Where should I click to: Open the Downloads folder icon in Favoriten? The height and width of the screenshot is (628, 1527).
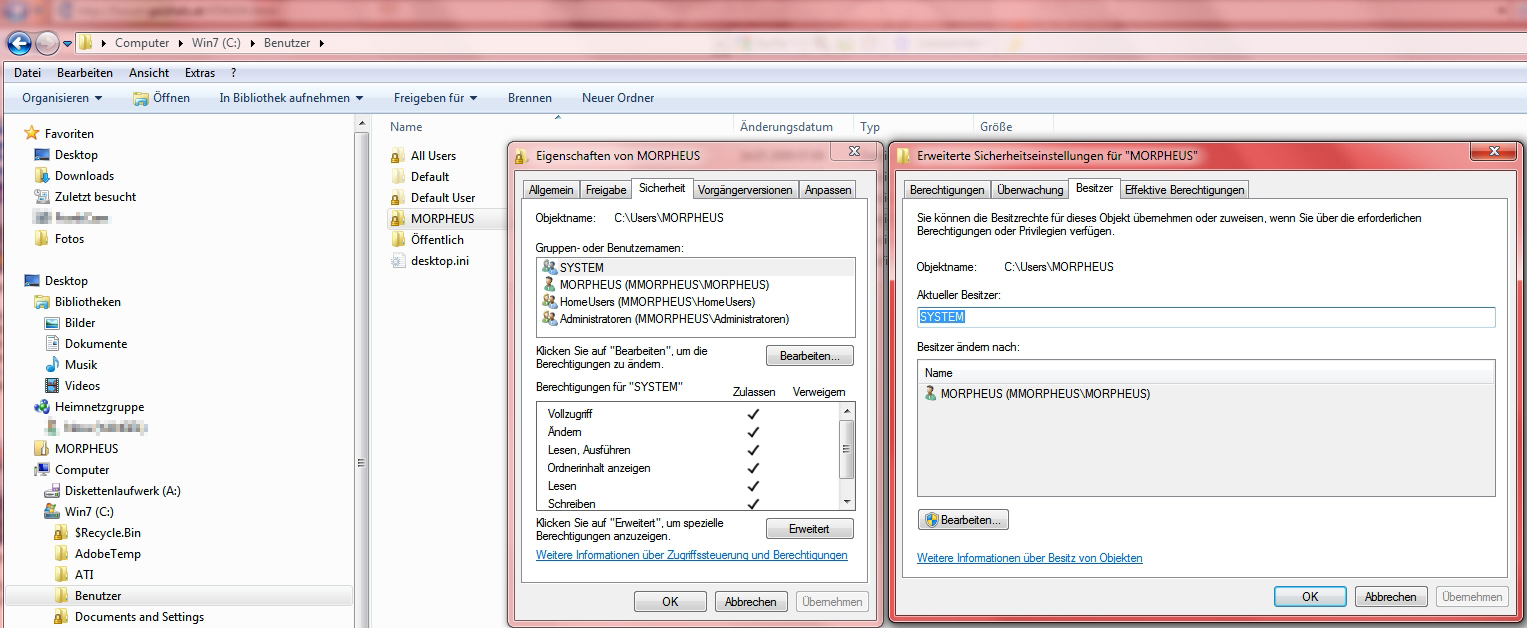coord(42,176)
